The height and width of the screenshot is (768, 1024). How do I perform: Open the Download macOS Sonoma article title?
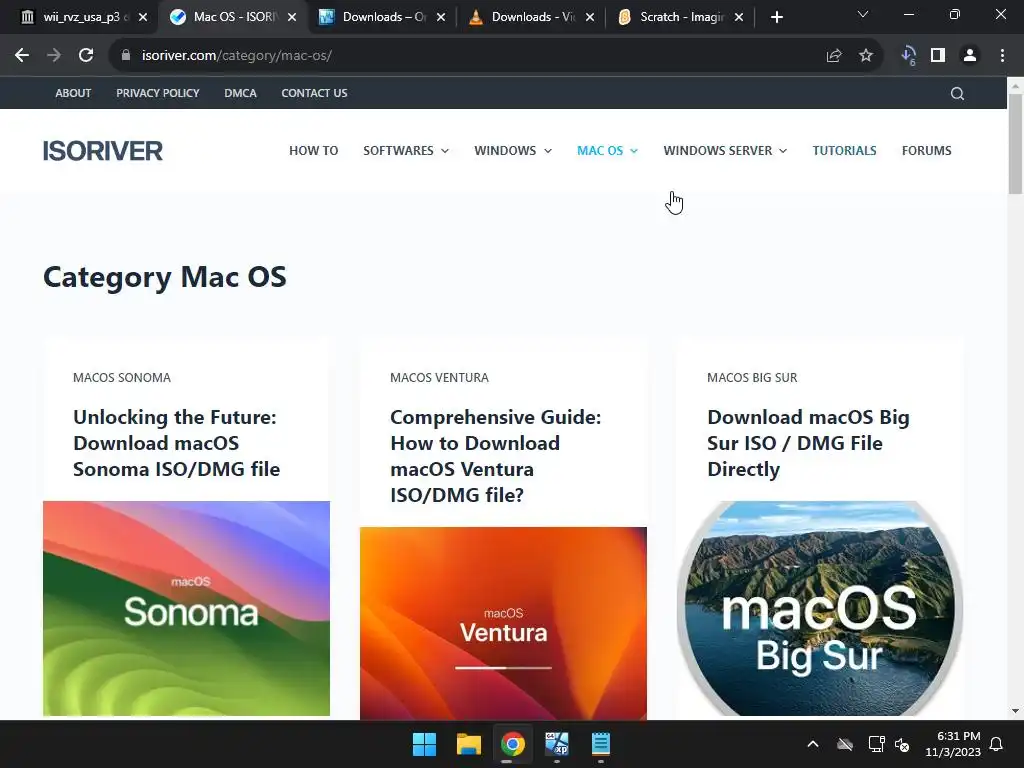(176, 443)
